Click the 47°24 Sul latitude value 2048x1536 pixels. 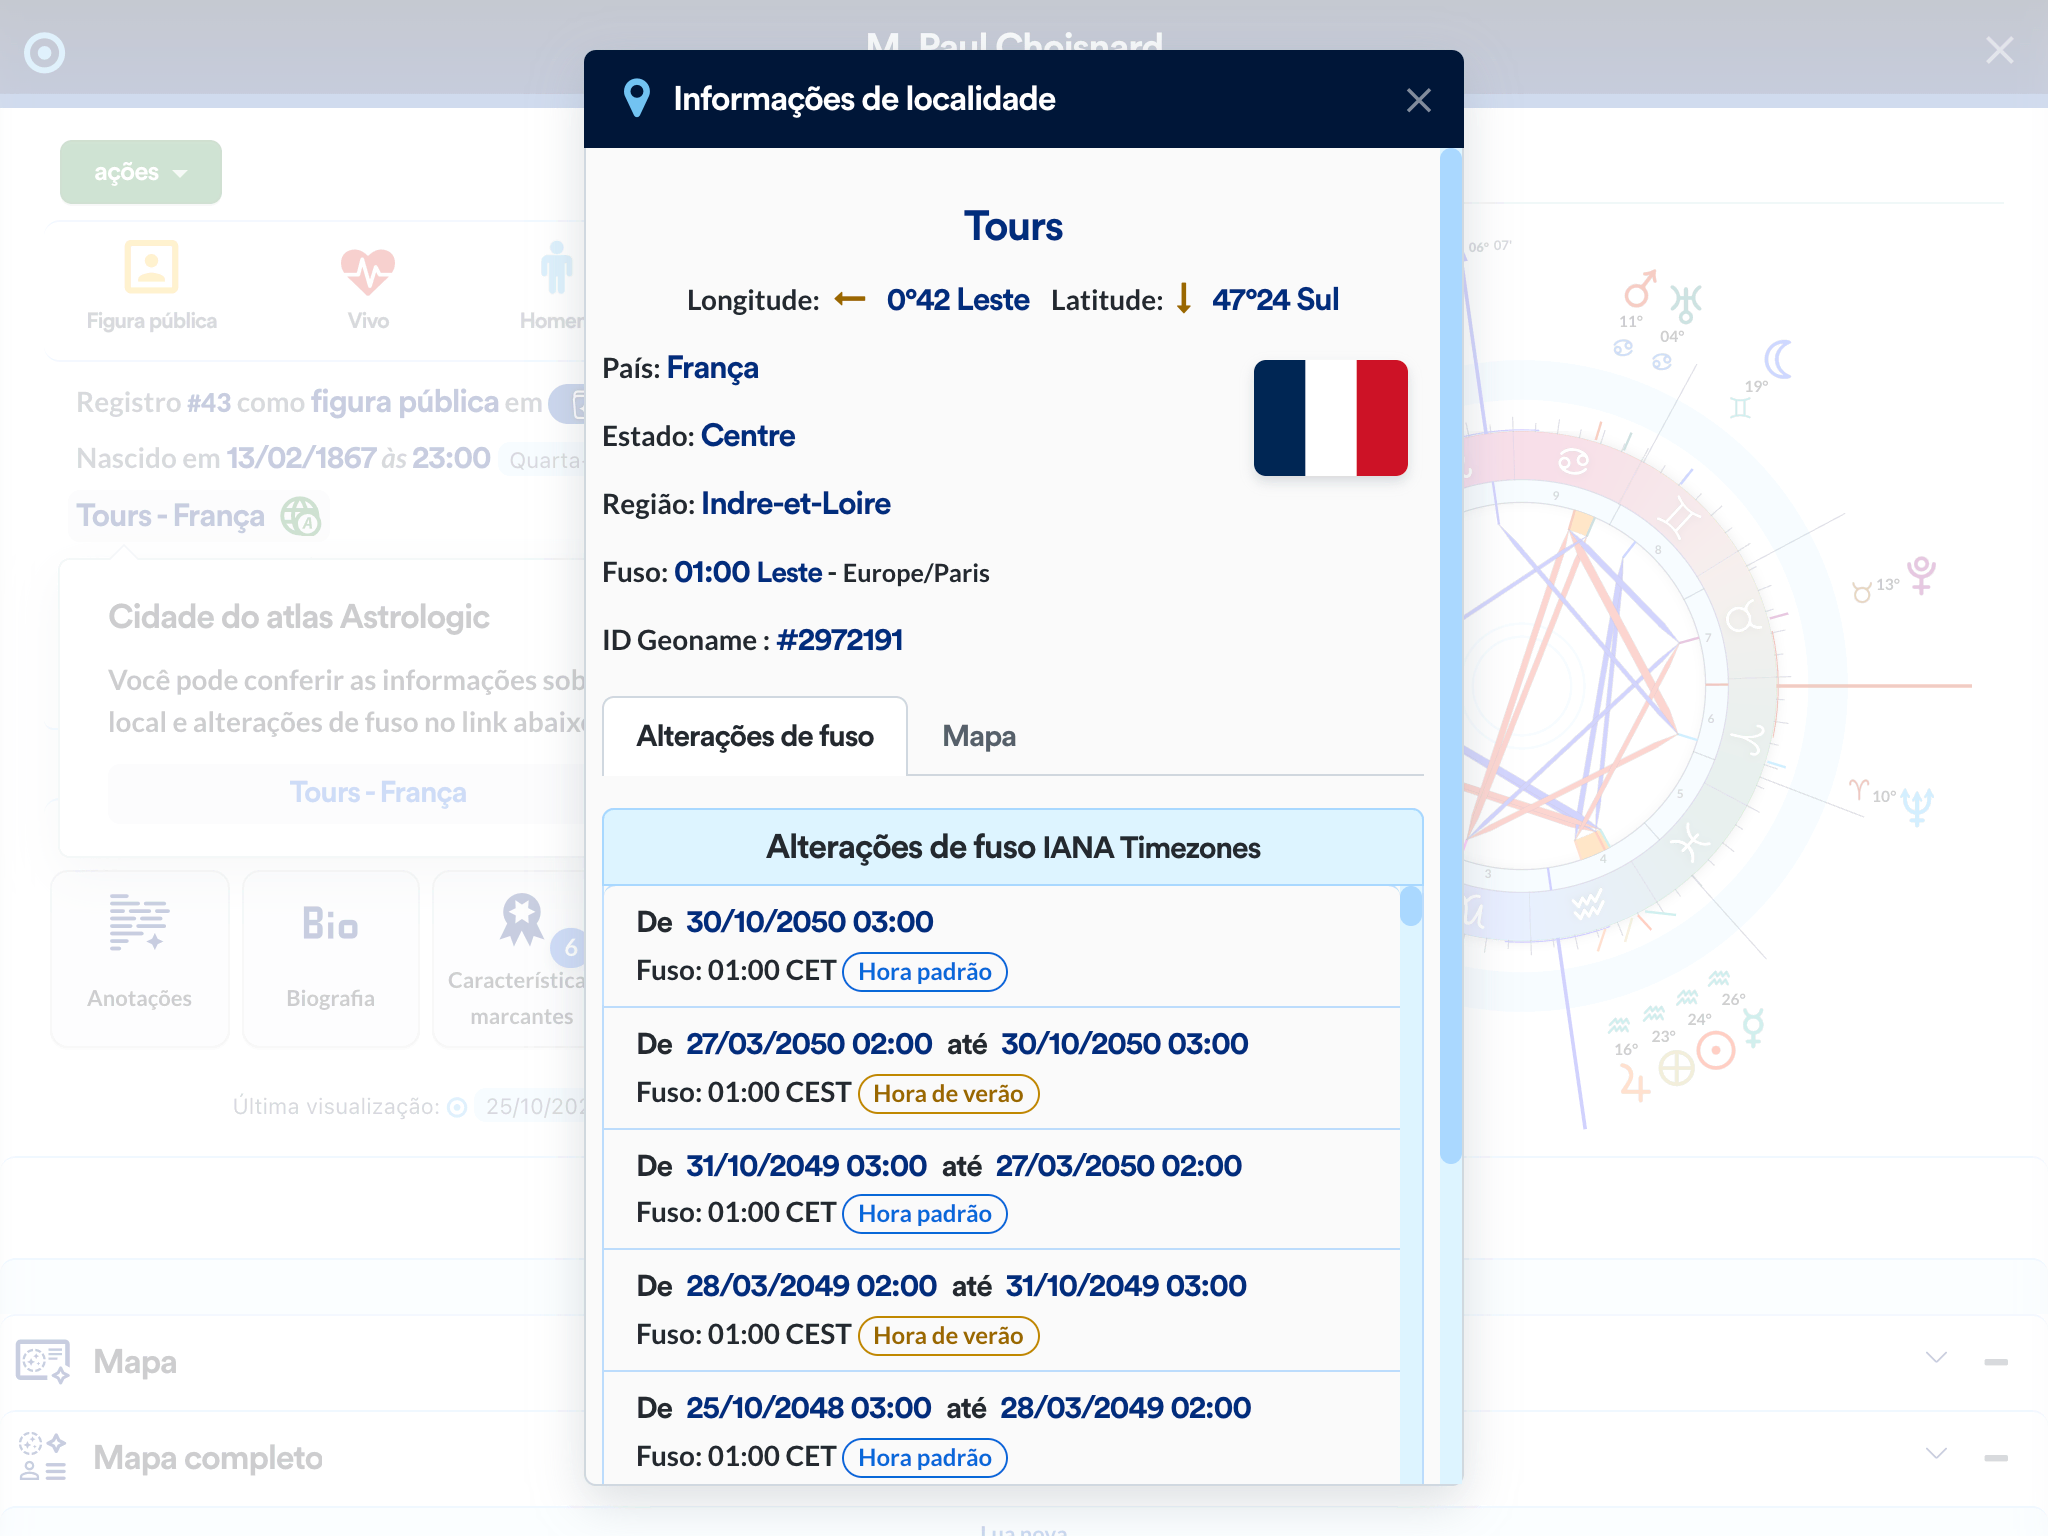coord(1276,300)
